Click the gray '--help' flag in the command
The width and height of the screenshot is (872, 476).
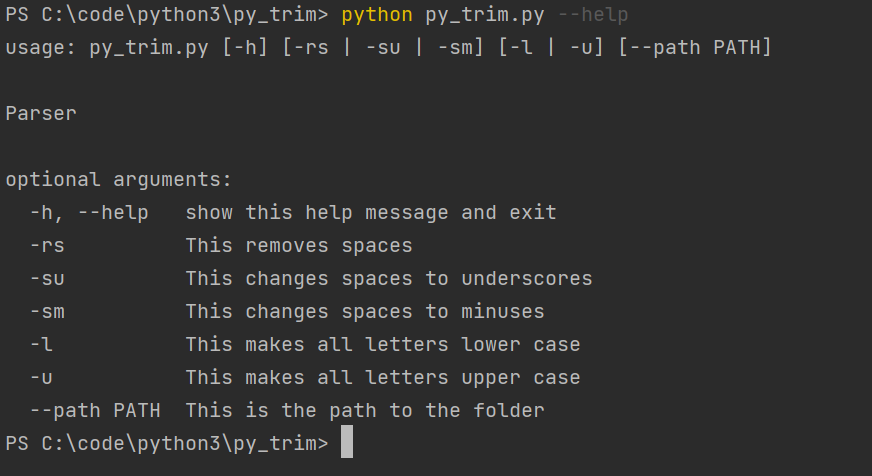coord(593,15)
